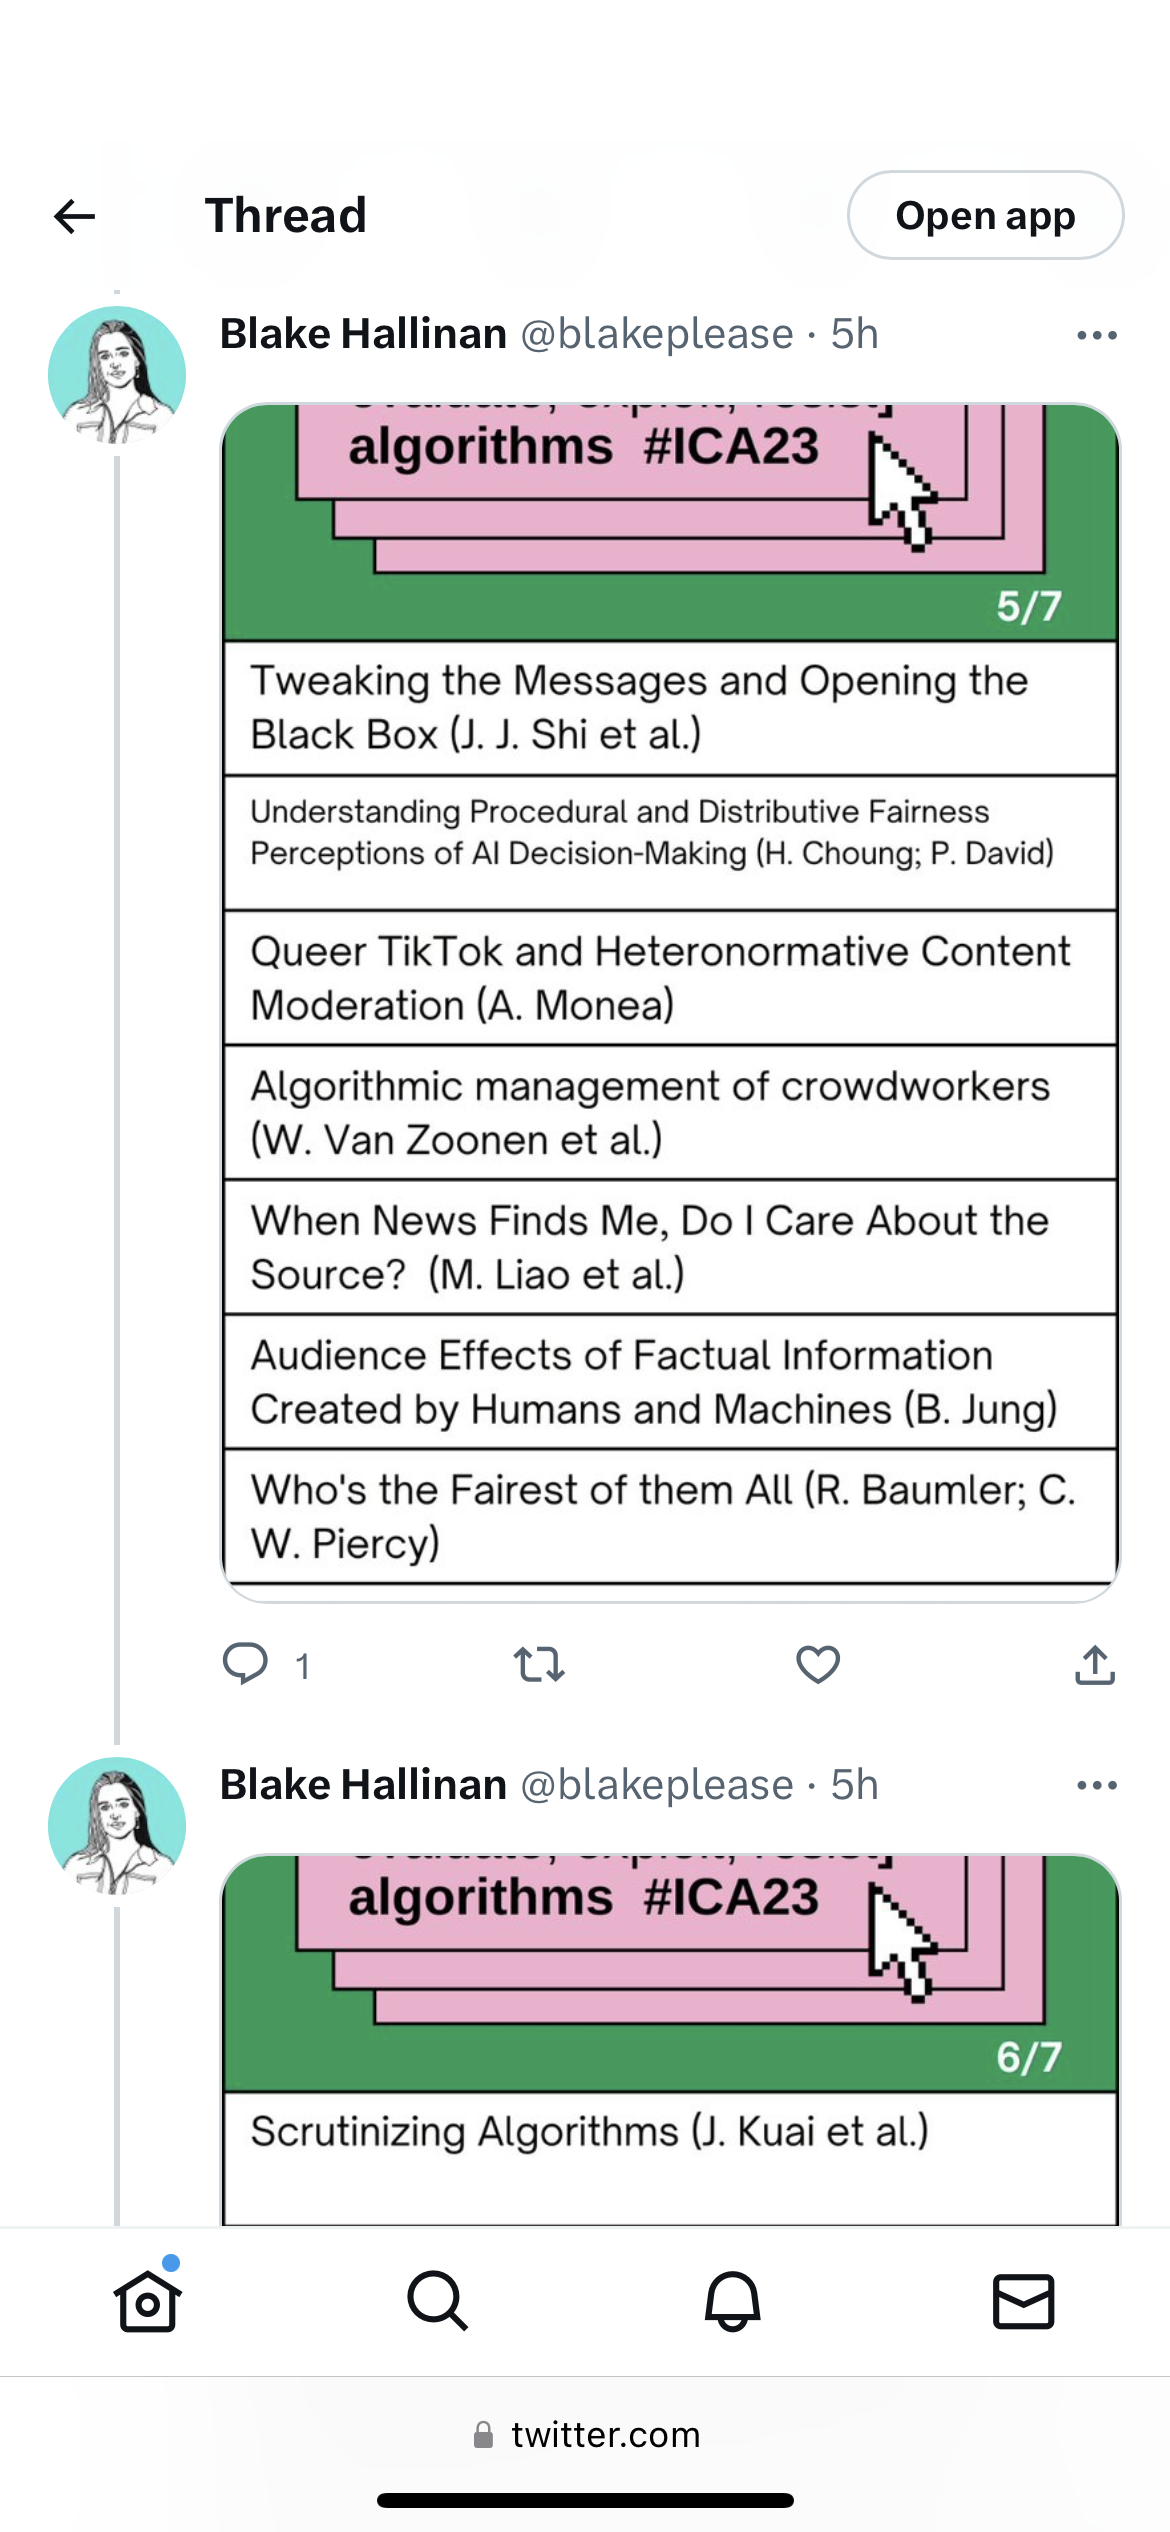The image size is (1170, 2532).
Task: Open the Search tab
Action: (437, 2300)
